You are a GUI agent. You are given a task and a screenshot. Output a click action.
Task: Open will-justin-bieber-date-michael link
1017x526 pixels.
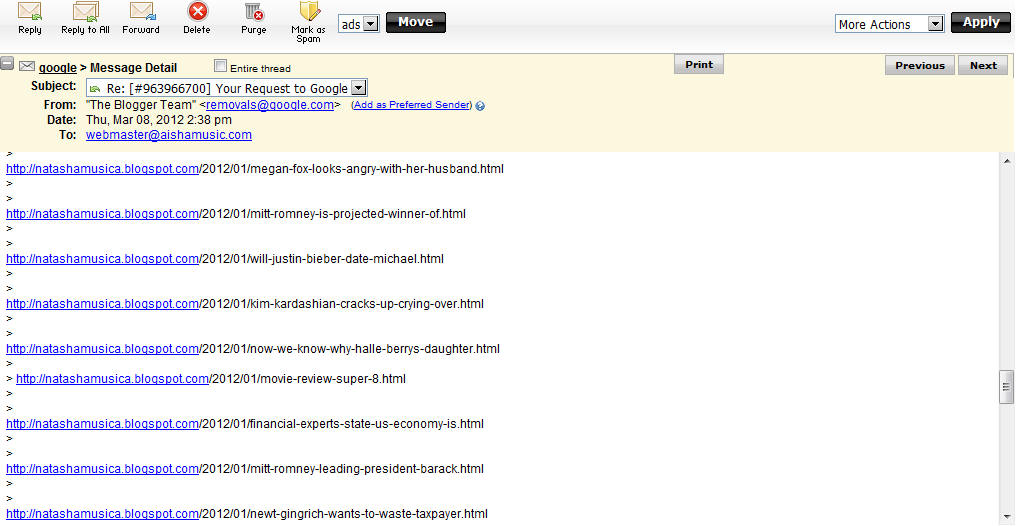pos(102,259)
